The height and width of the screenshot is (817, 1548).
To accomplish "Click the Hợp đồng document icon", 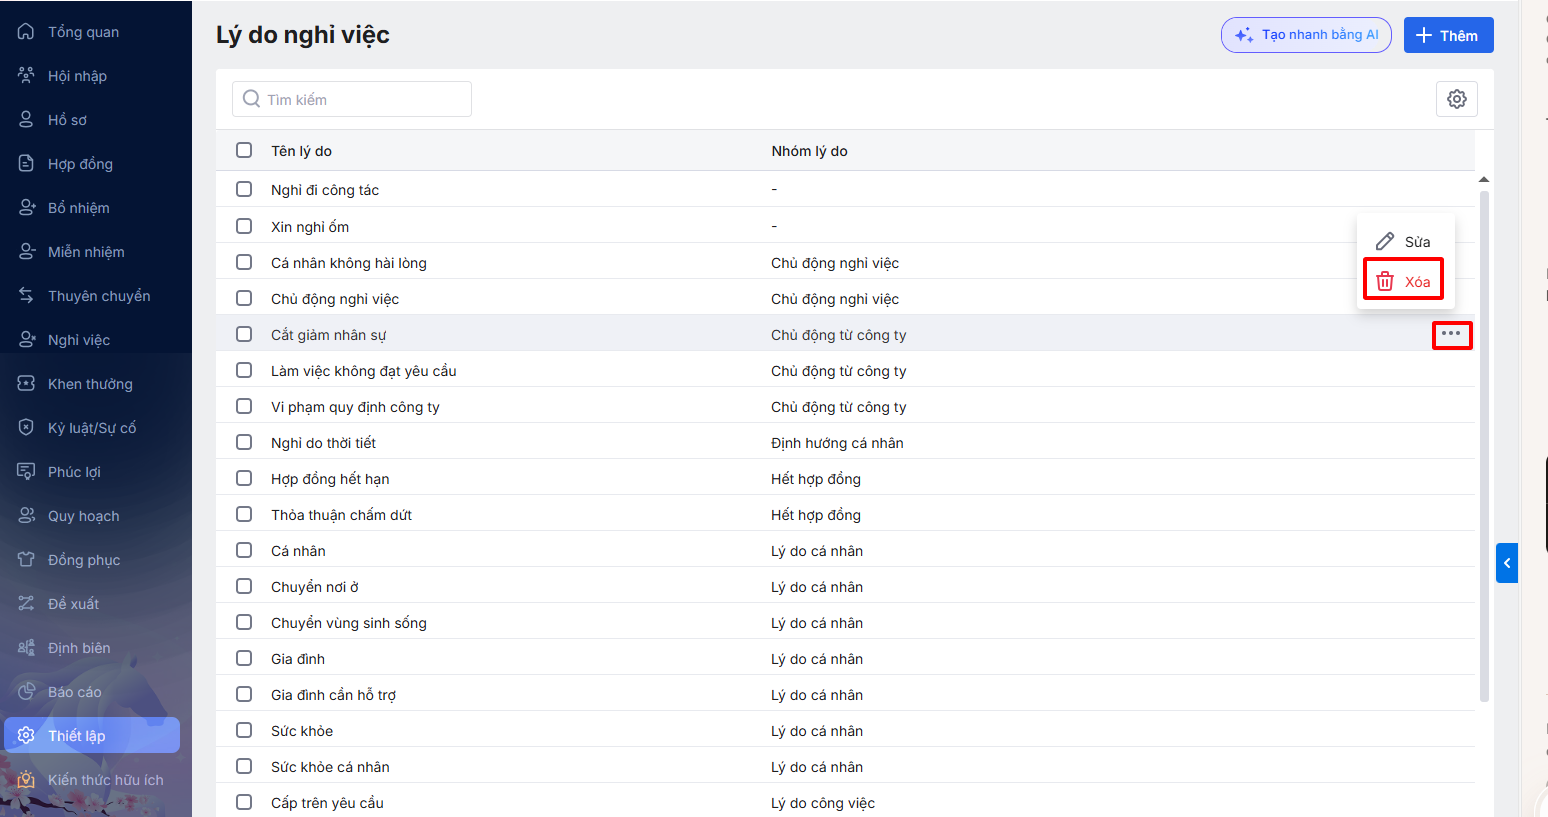I will tap(26, 164).
